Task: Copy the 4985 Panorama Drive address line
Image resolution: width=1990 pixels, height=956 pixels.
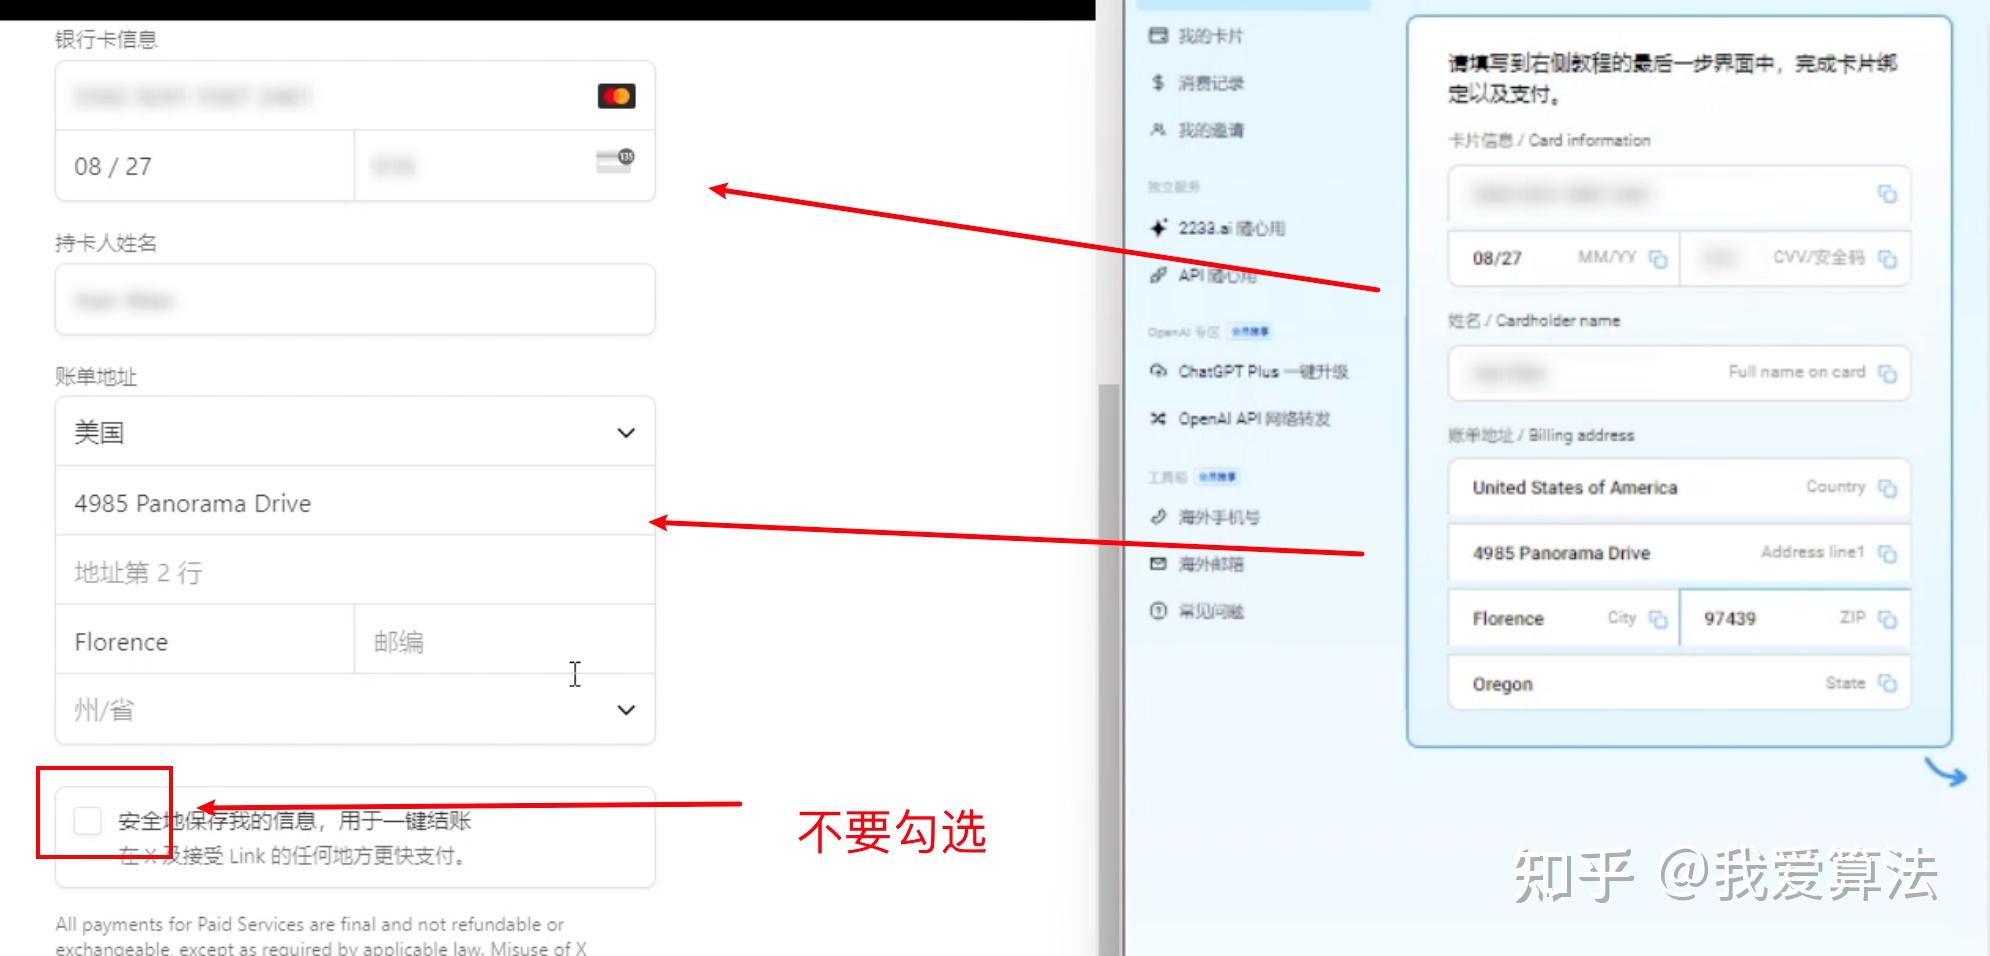Action: coord(1888,553)
